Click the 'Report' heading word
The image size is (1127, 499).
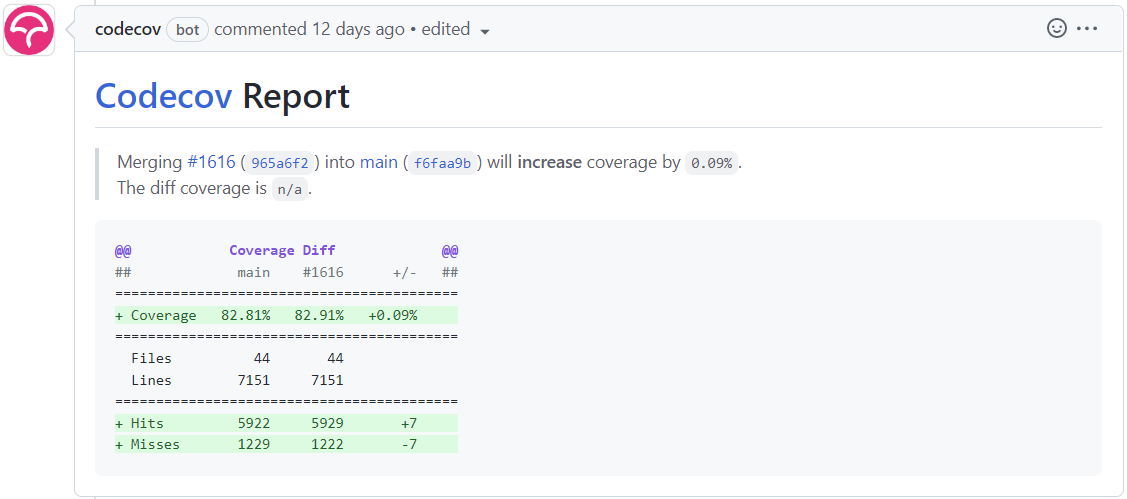click(296, 96)
